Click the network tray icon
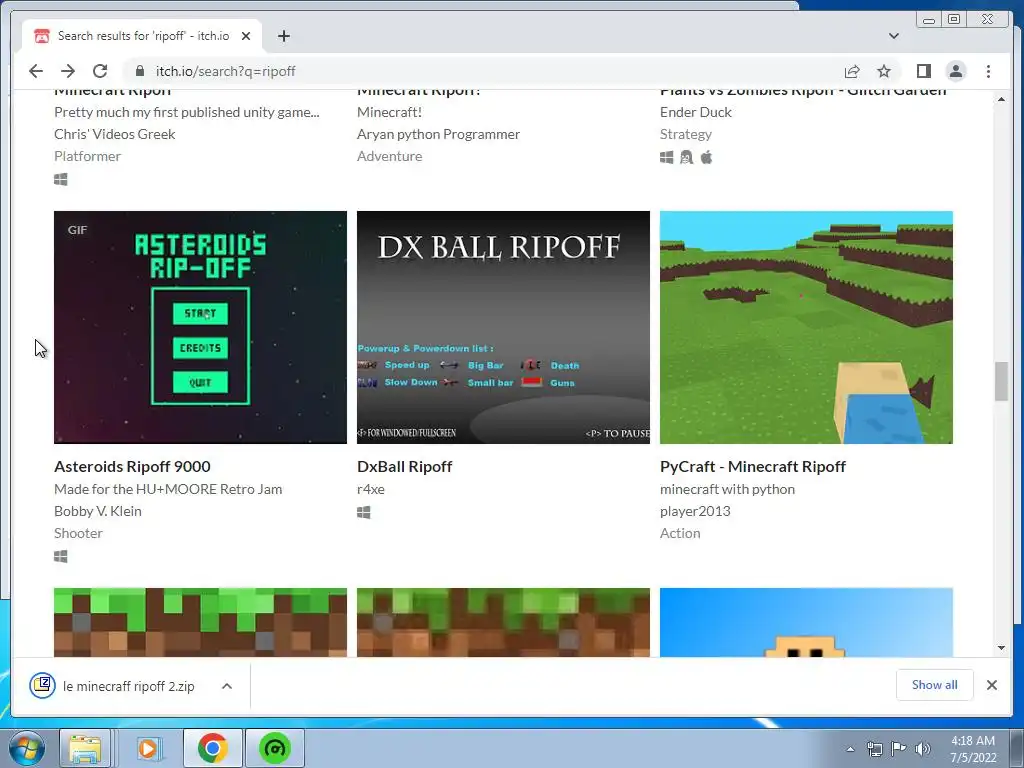 874,749
